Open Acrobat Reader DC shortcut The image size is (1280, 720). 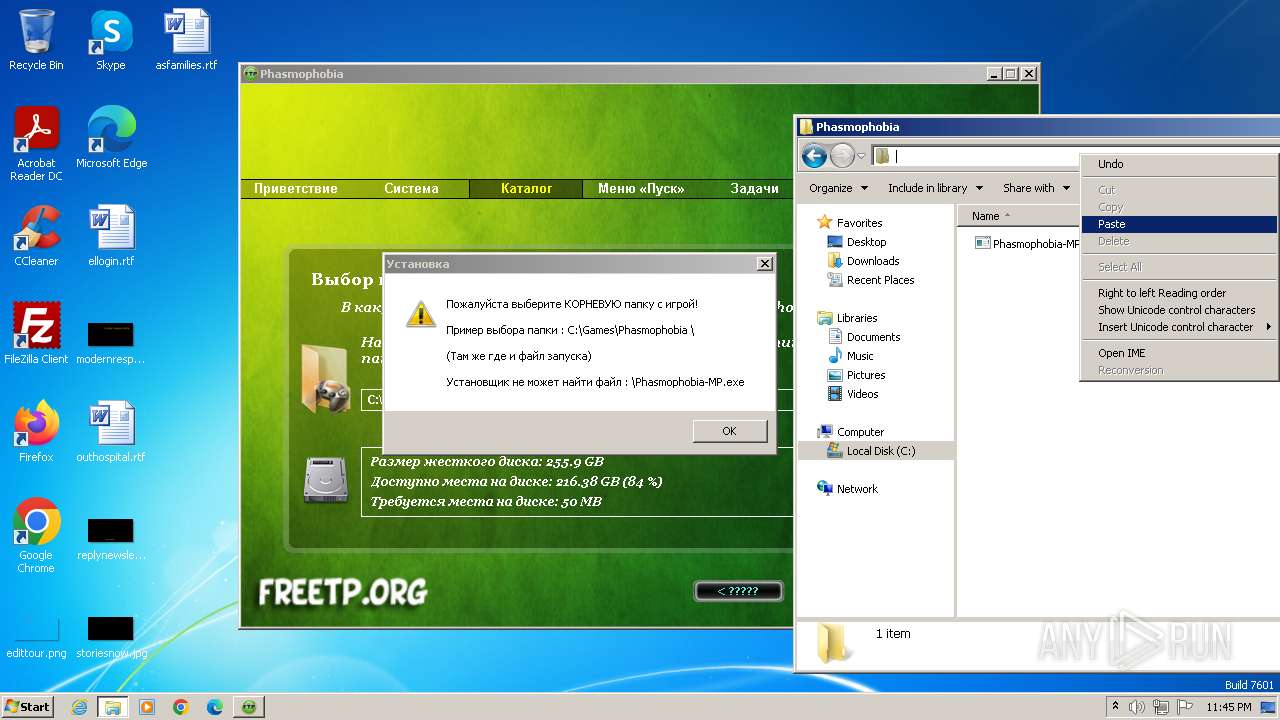click(36, 144)
